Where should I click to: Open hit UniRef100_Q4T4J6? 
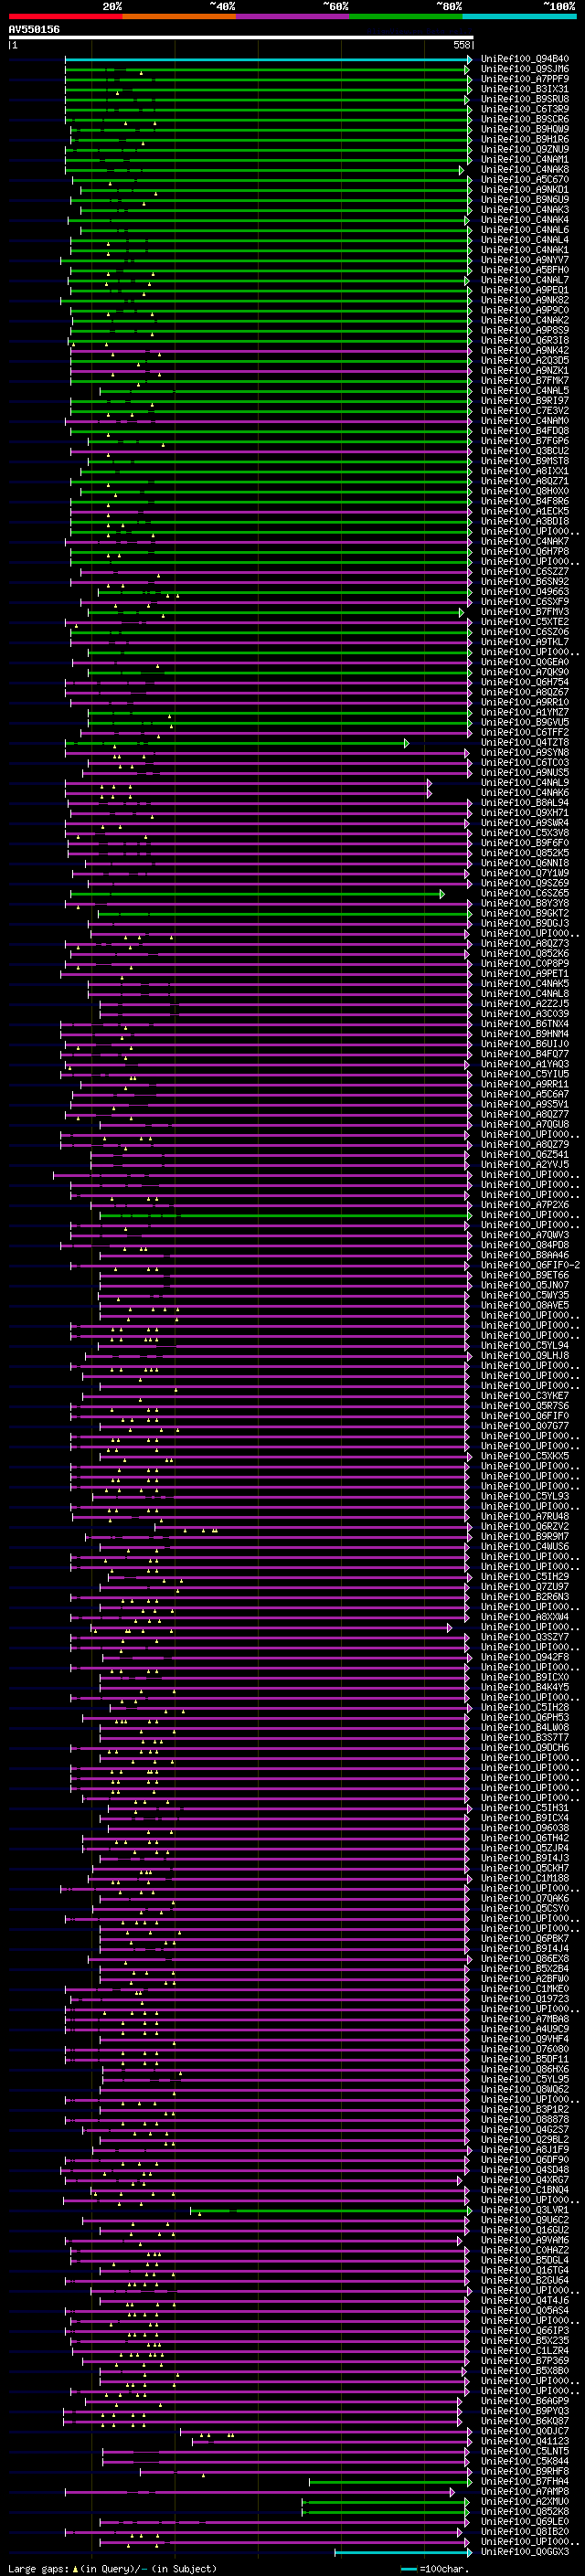(525, 2300)
